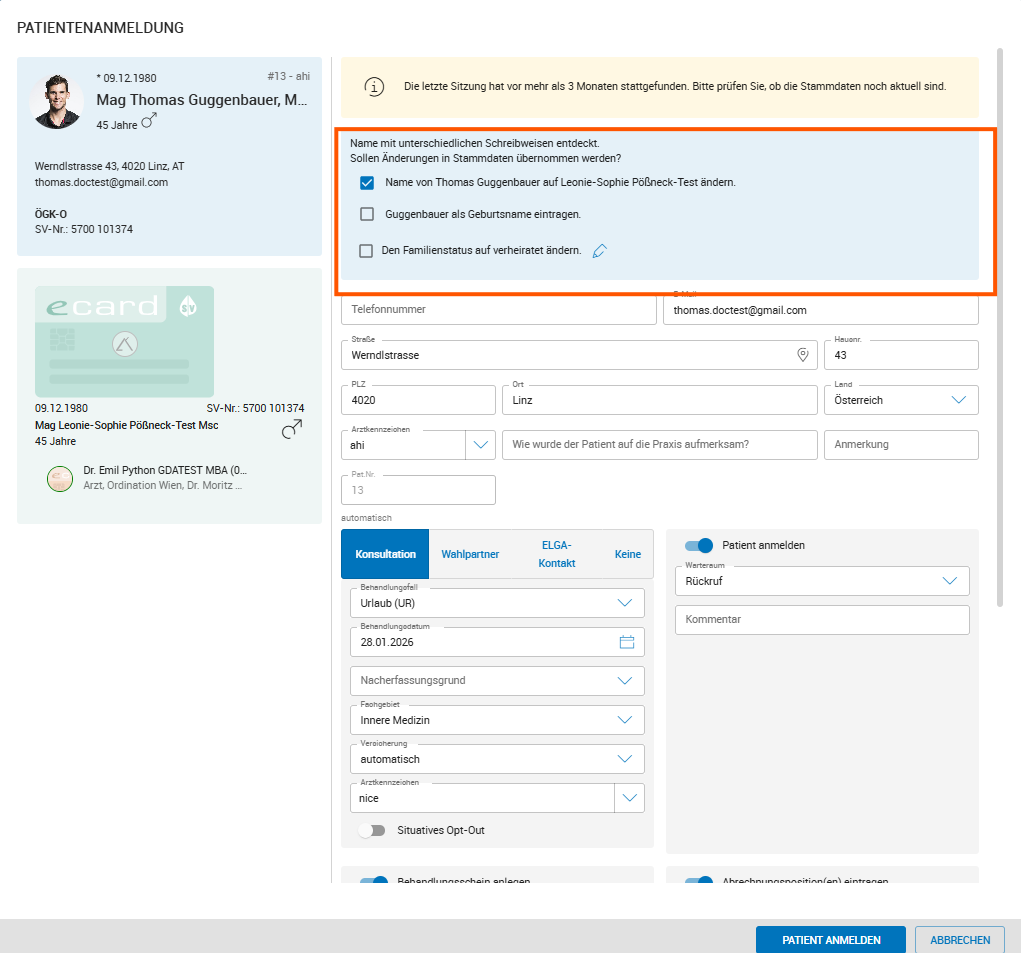Click Dr. Emil Python doctor avatar
This screenshot has width=1021, height=953.
pyautogui.click(x=60, y=478)
